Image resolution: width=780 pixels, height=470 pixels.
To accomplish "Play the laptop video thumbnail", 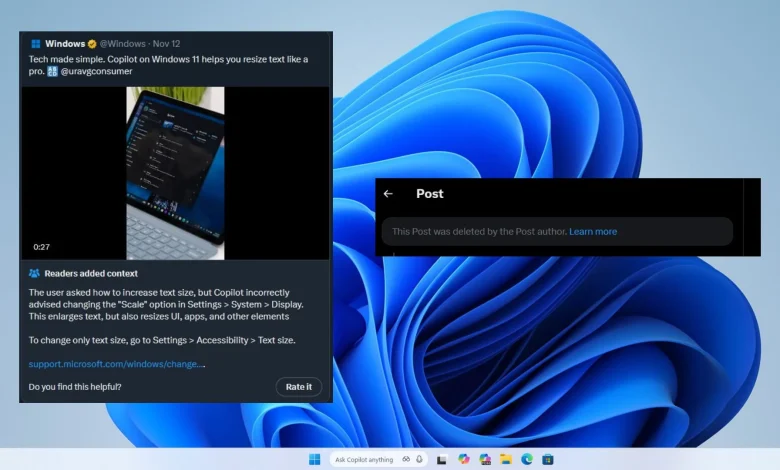I will (x=175, y=173).
